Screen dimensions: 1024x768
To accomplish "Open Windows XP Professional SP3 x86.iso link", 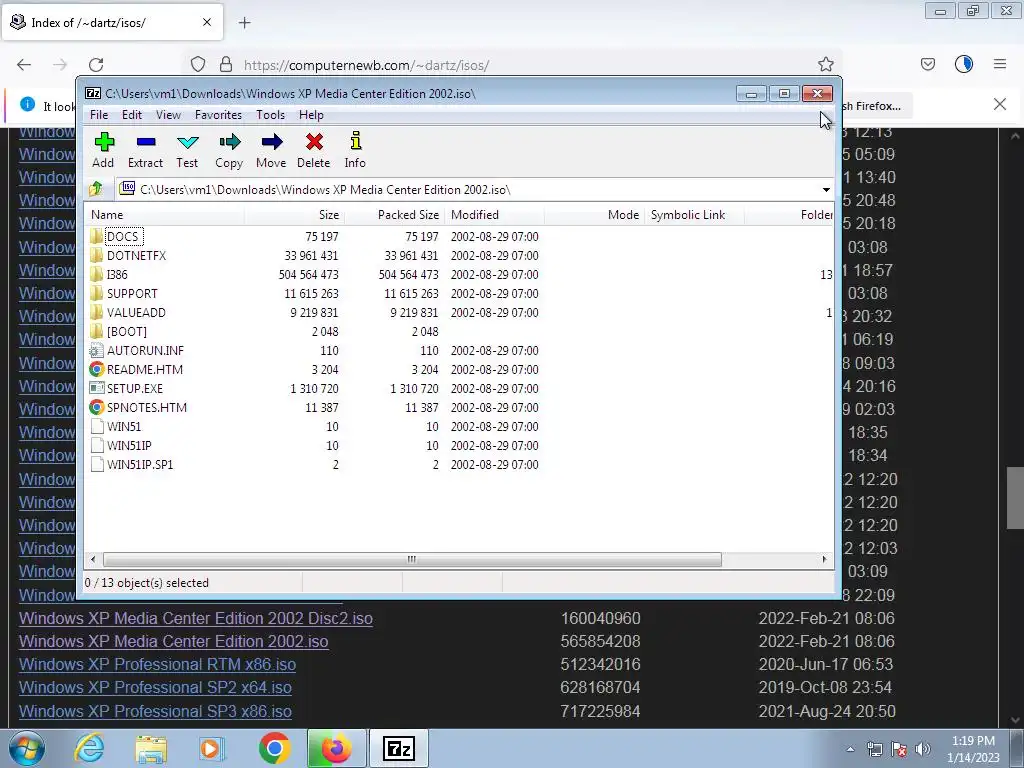I will [155, 711].
